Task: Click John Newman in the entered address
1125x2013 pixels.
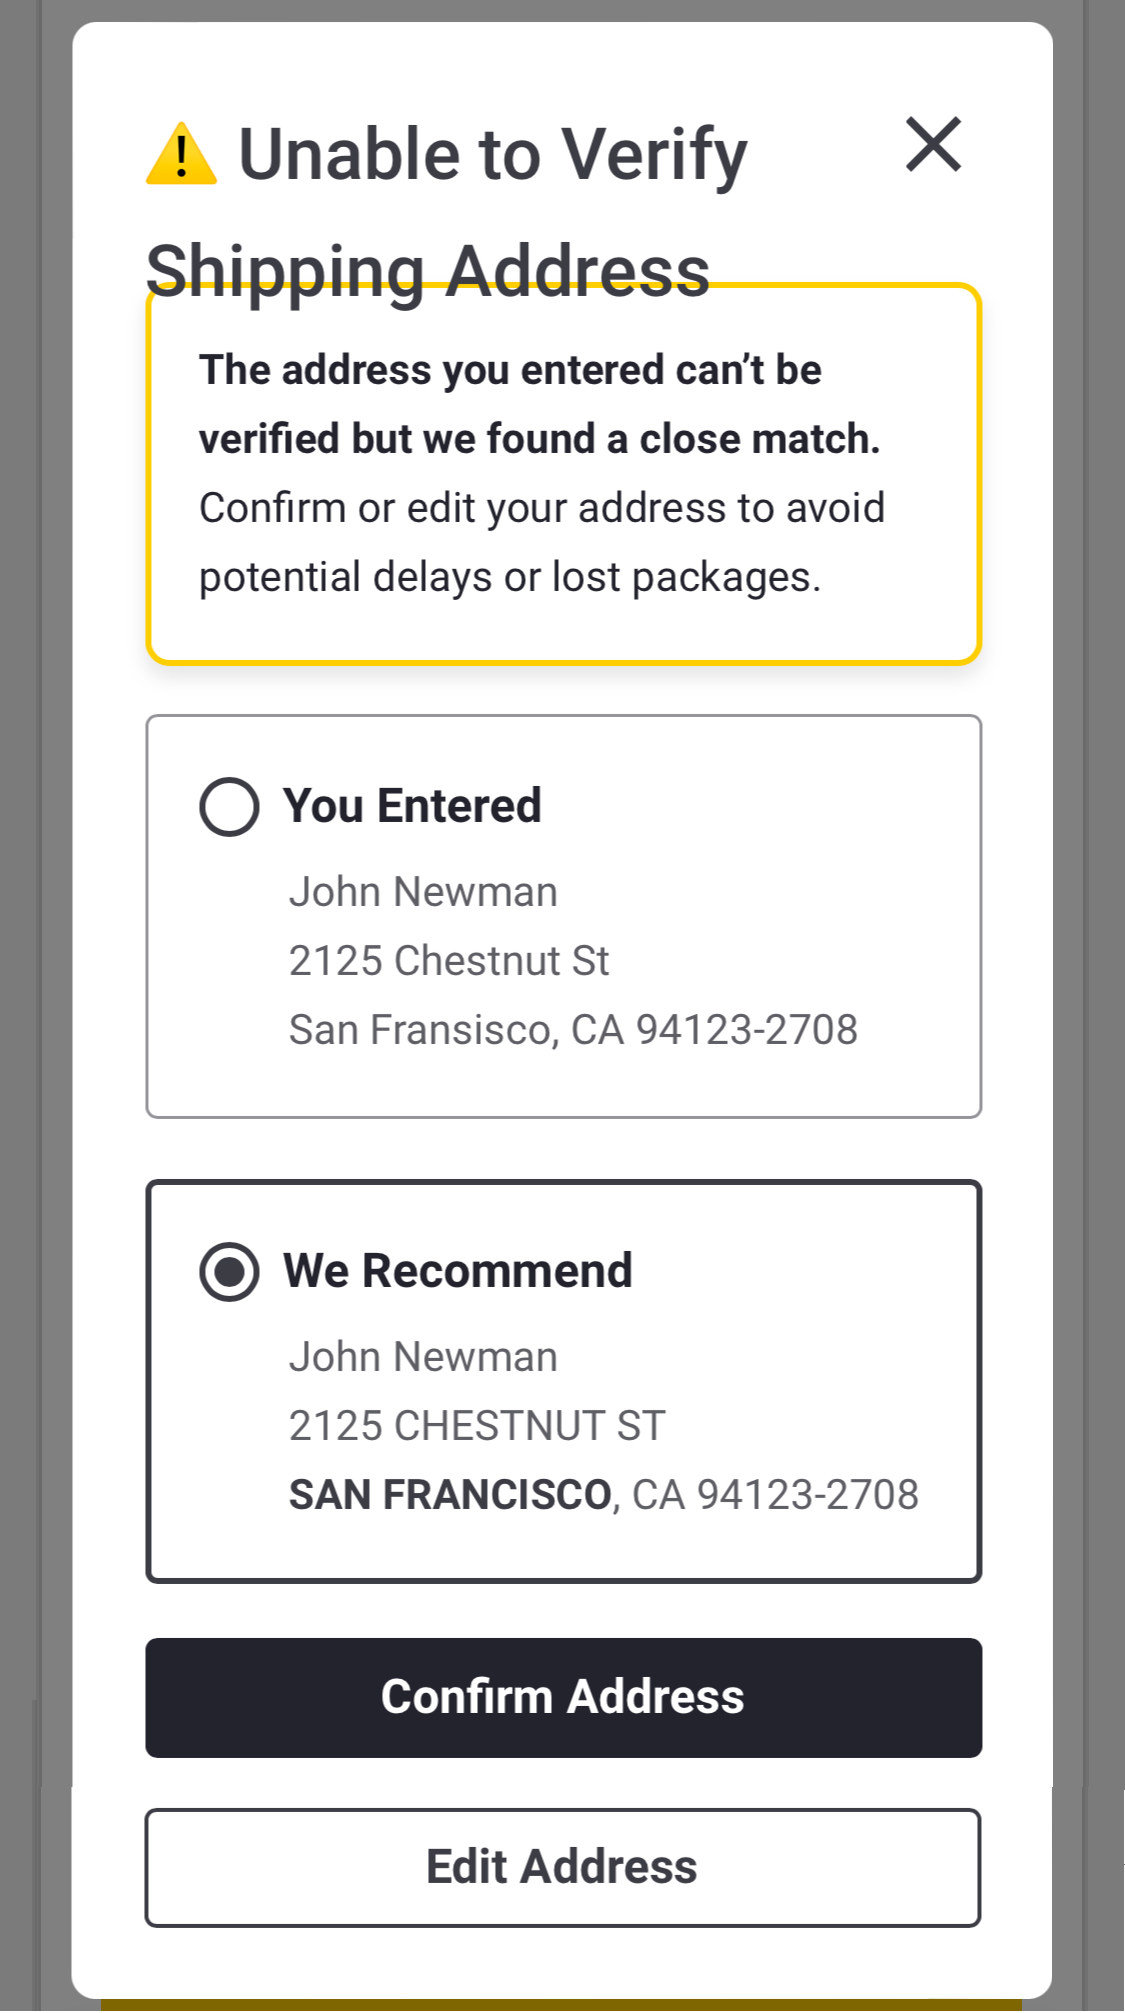Action: 423,892
